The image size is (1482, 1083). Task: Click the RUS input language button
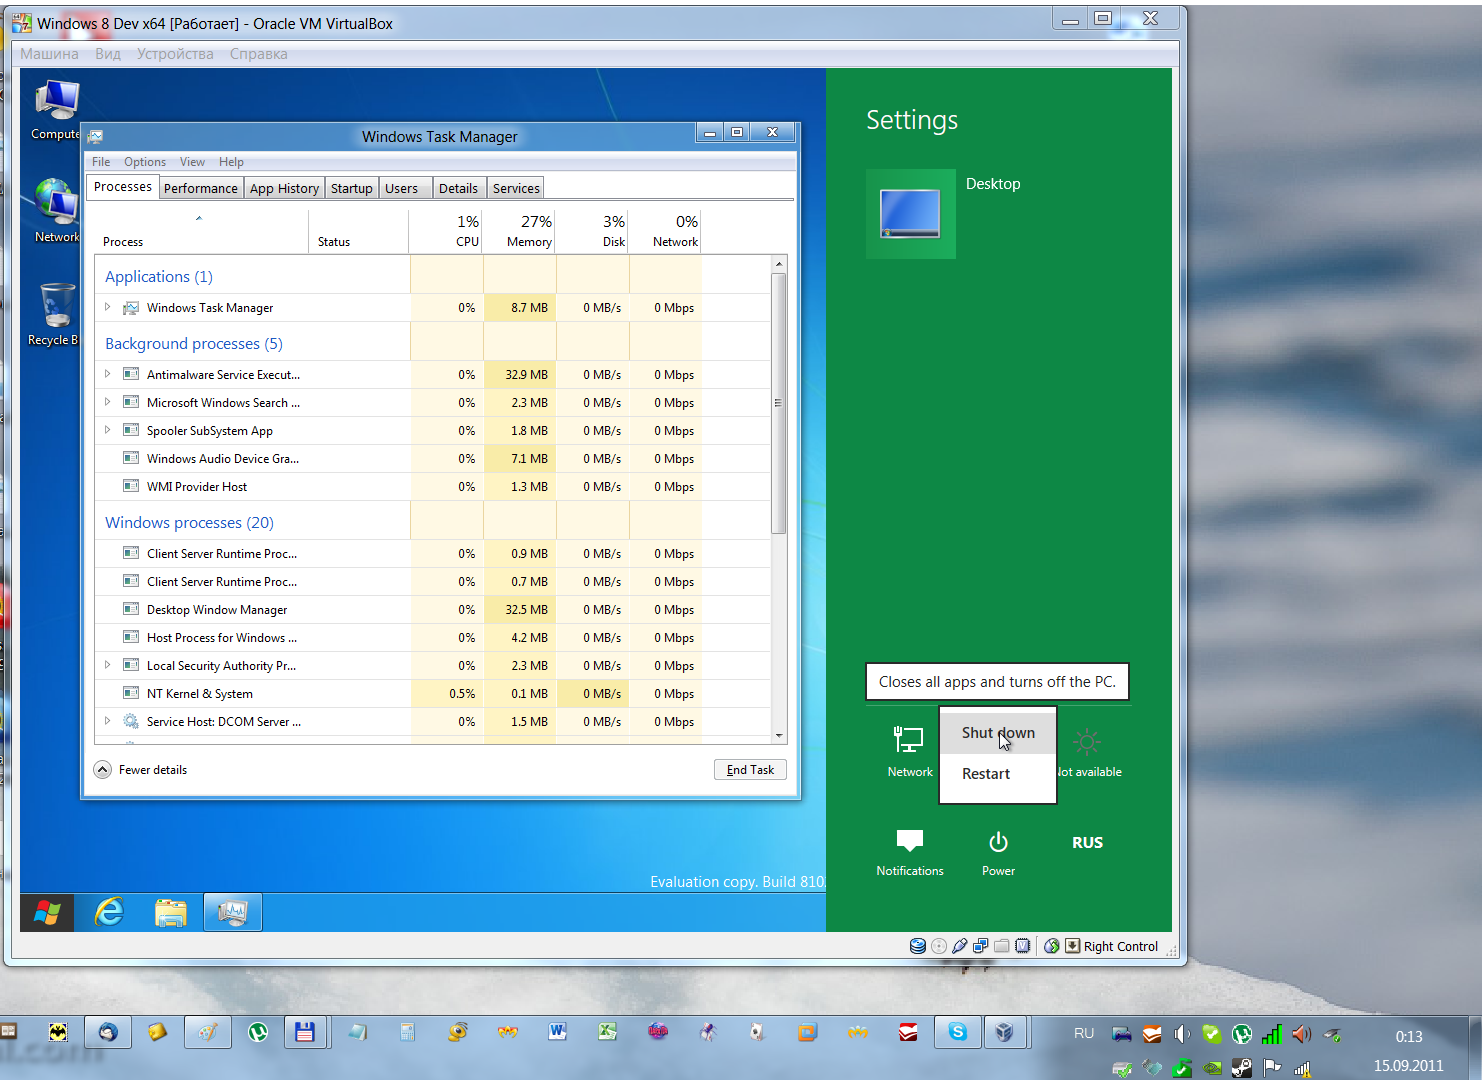pyautogui.click(x=1087, y=843)
